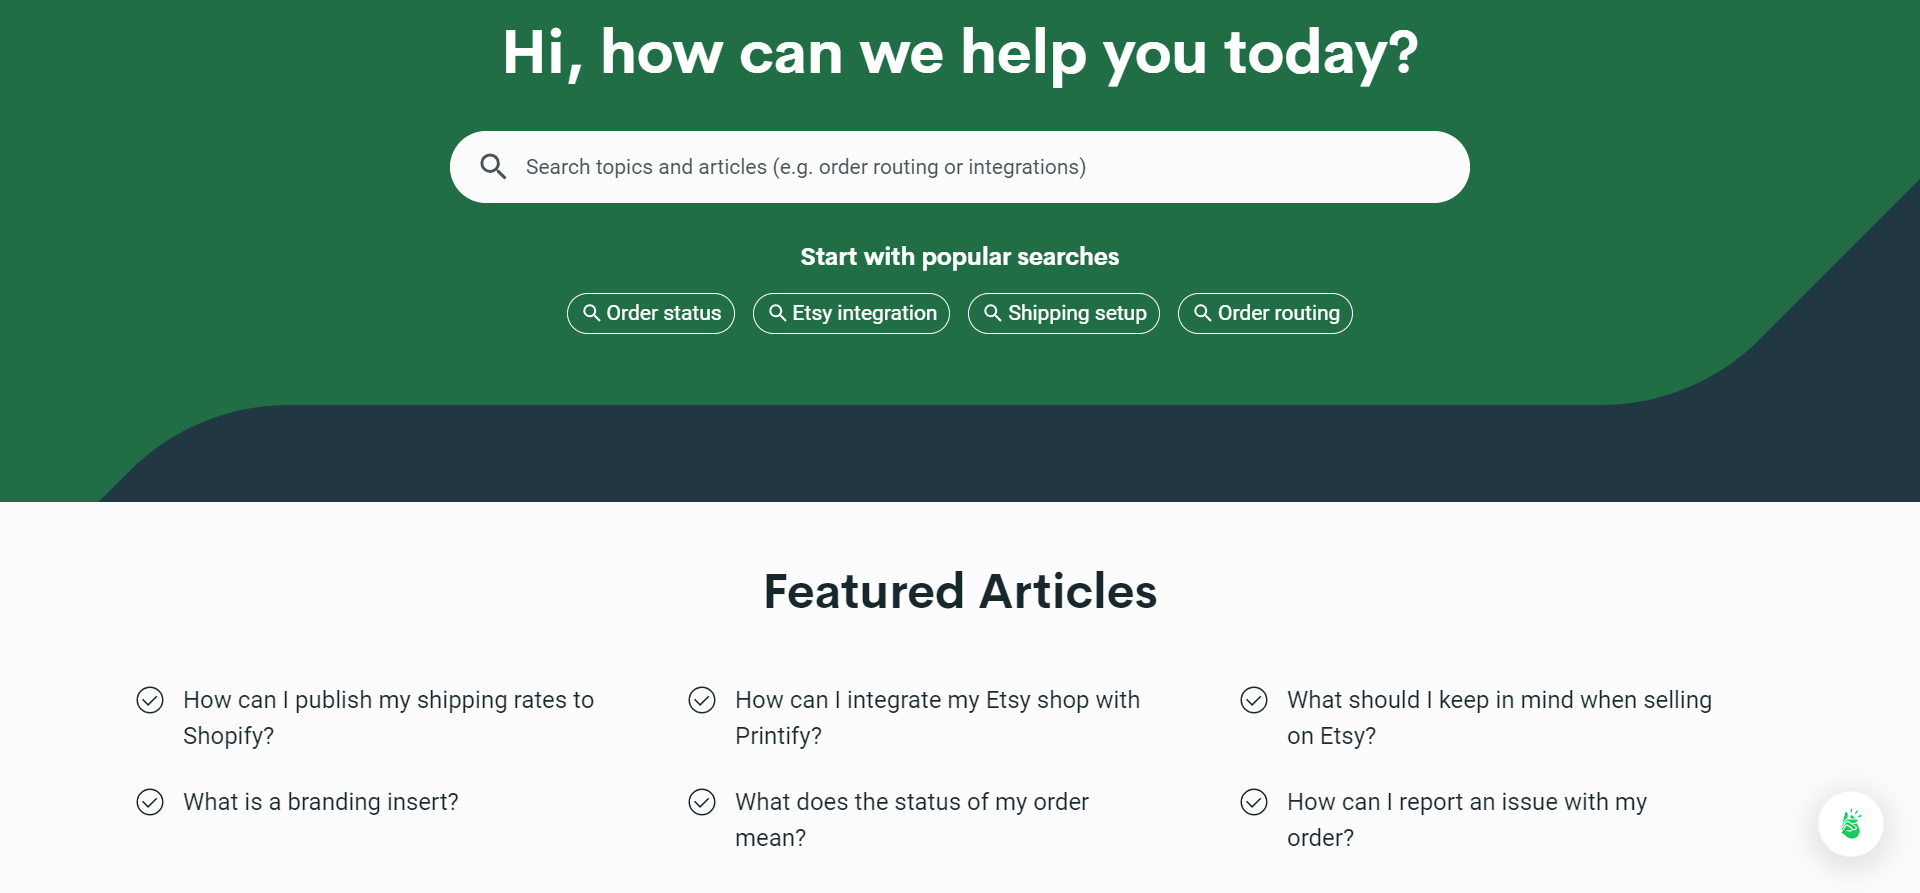Focus the search topics and articles field
The image size is (1920, 893).
(x=960, y=167)
